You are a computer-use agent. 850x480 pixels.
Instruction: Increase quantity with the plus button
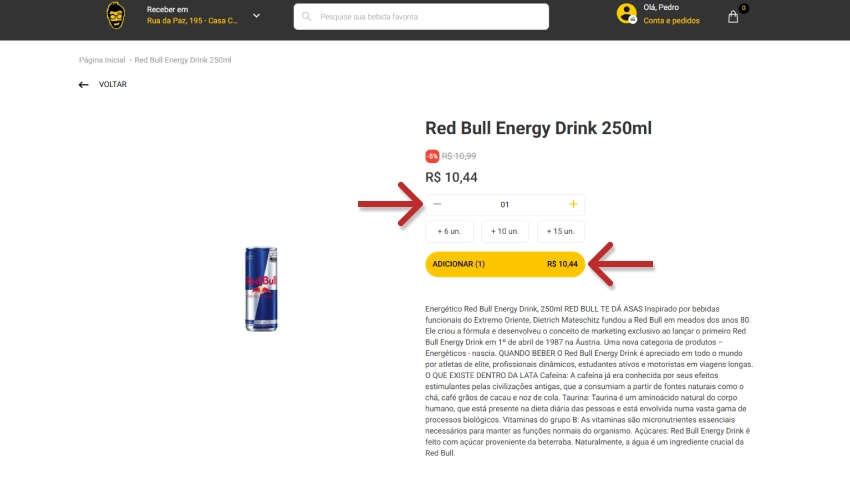573,204
